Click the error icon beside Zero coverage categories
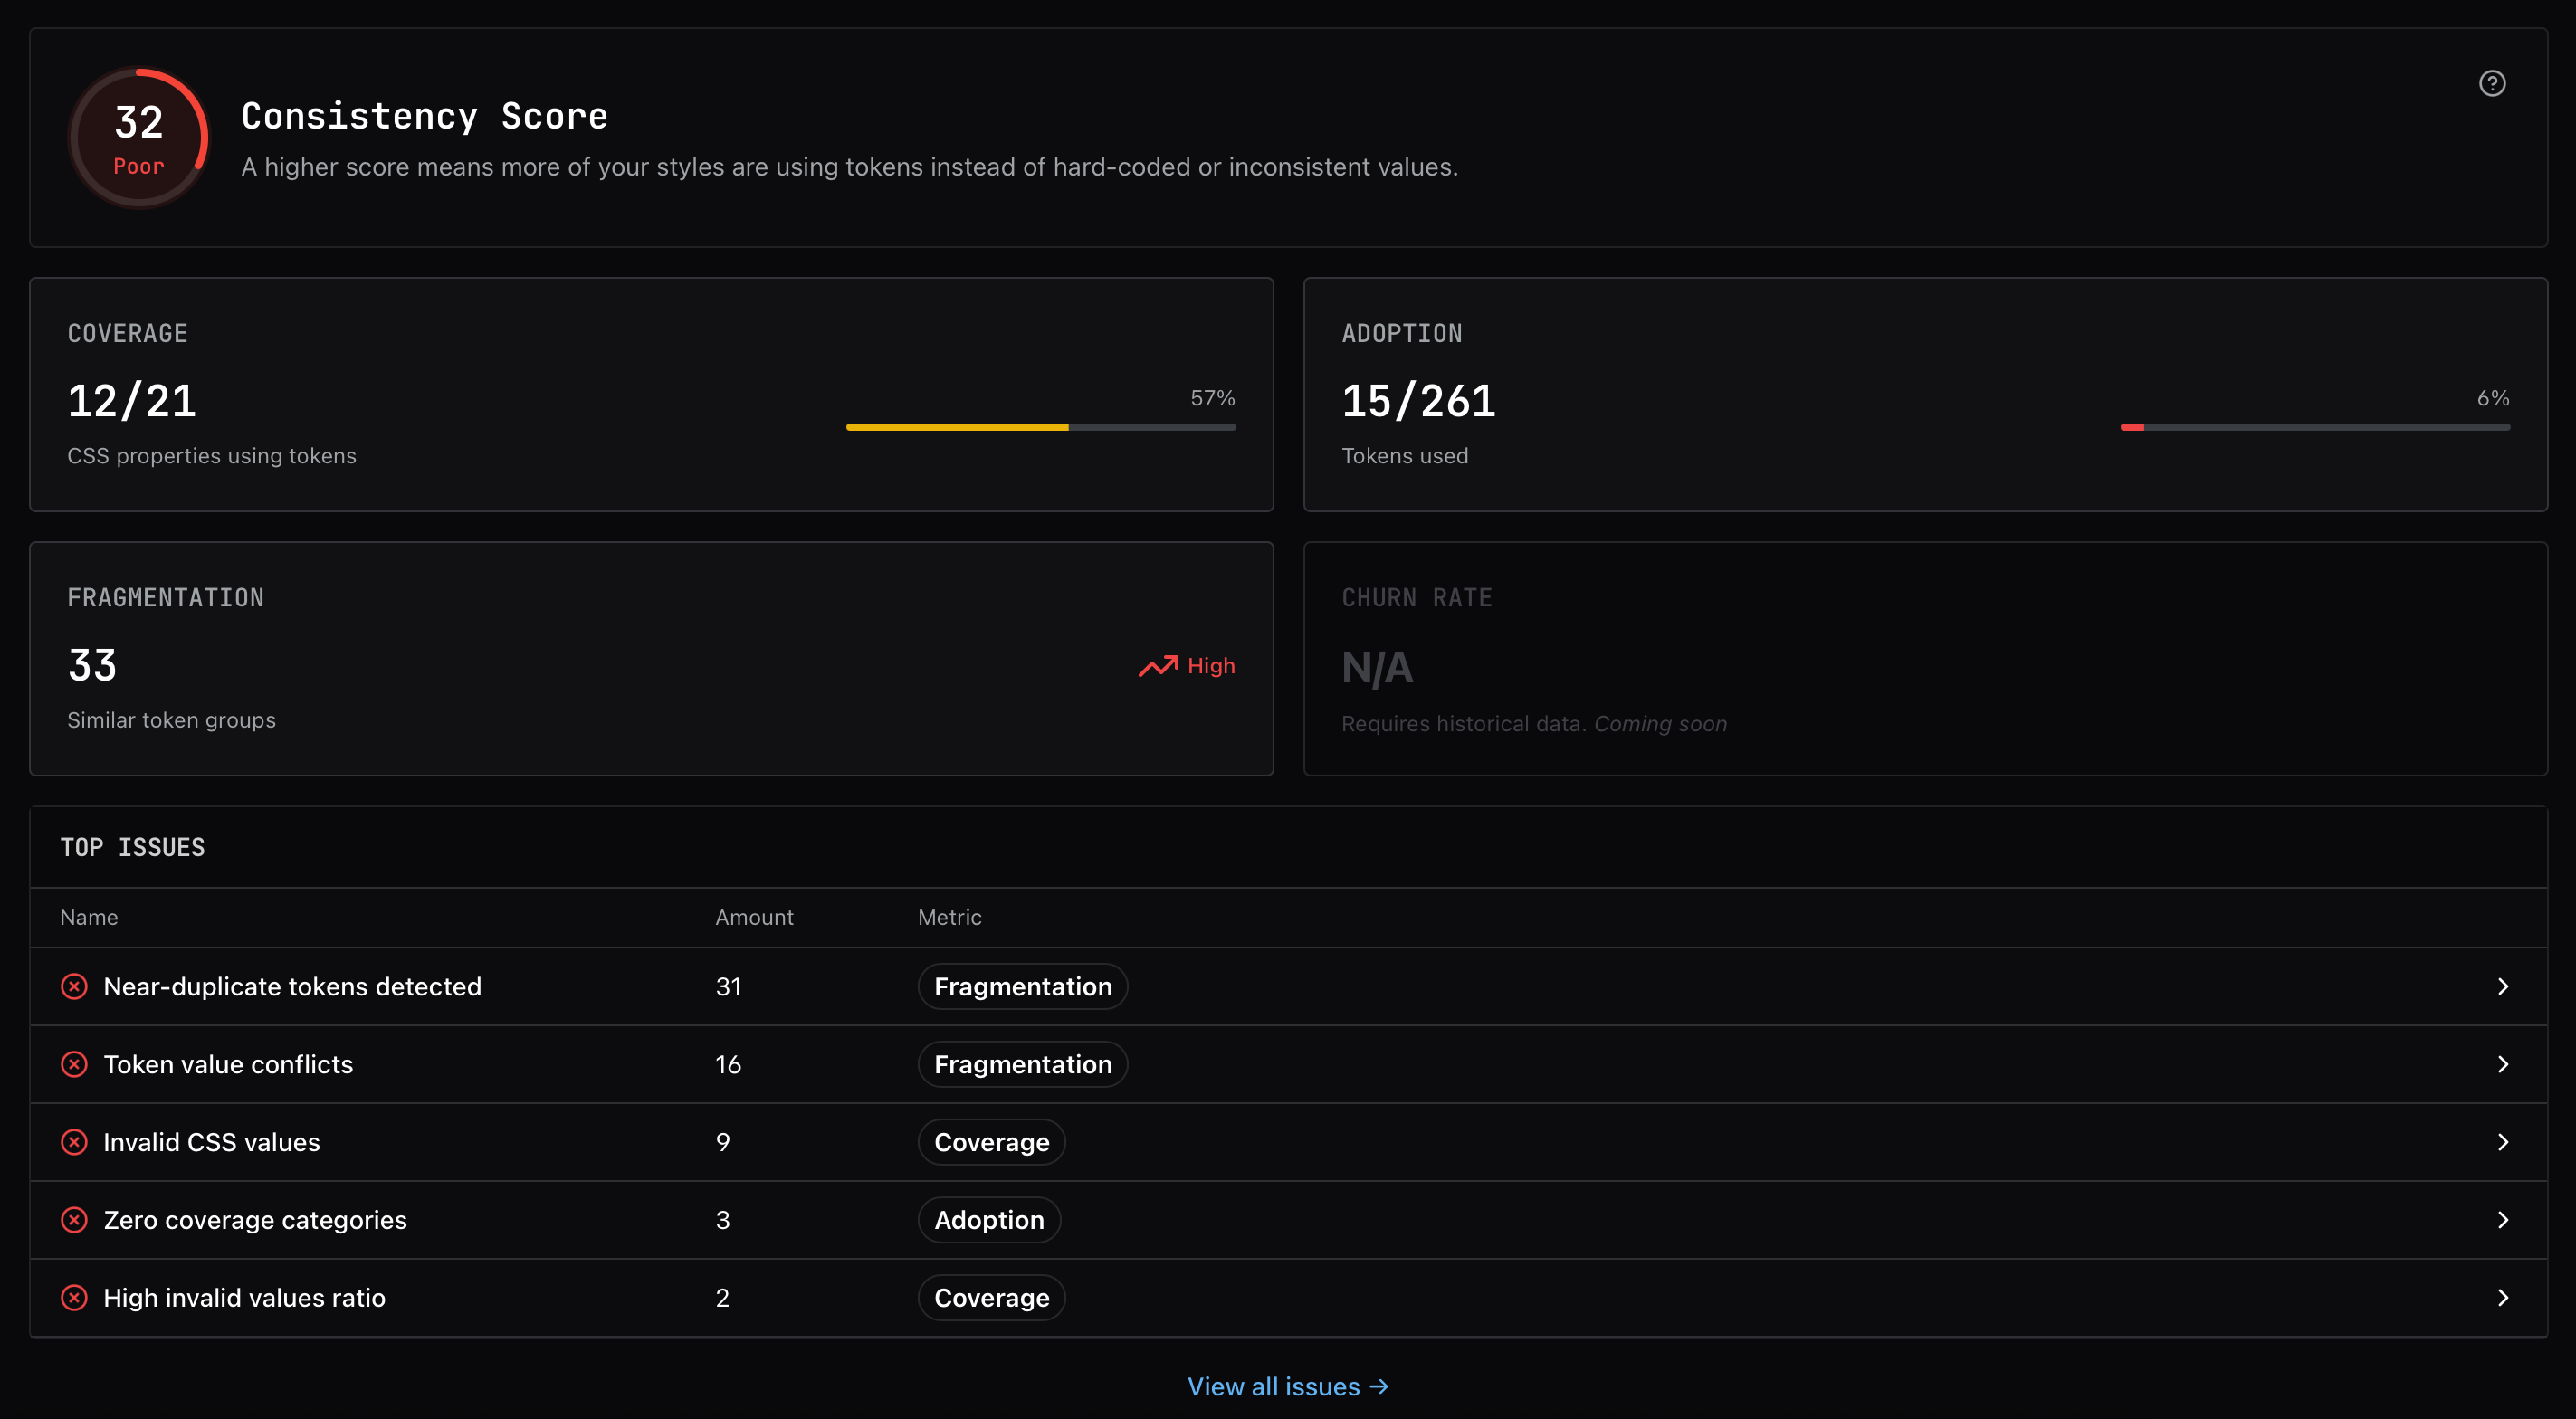 click(74, 1219)
